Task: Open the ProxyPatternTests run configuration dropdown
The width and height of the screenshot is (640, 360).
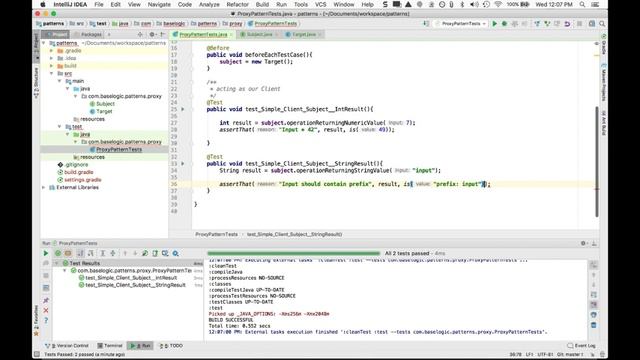Action: pyautogui.click(x=461, y=24)
